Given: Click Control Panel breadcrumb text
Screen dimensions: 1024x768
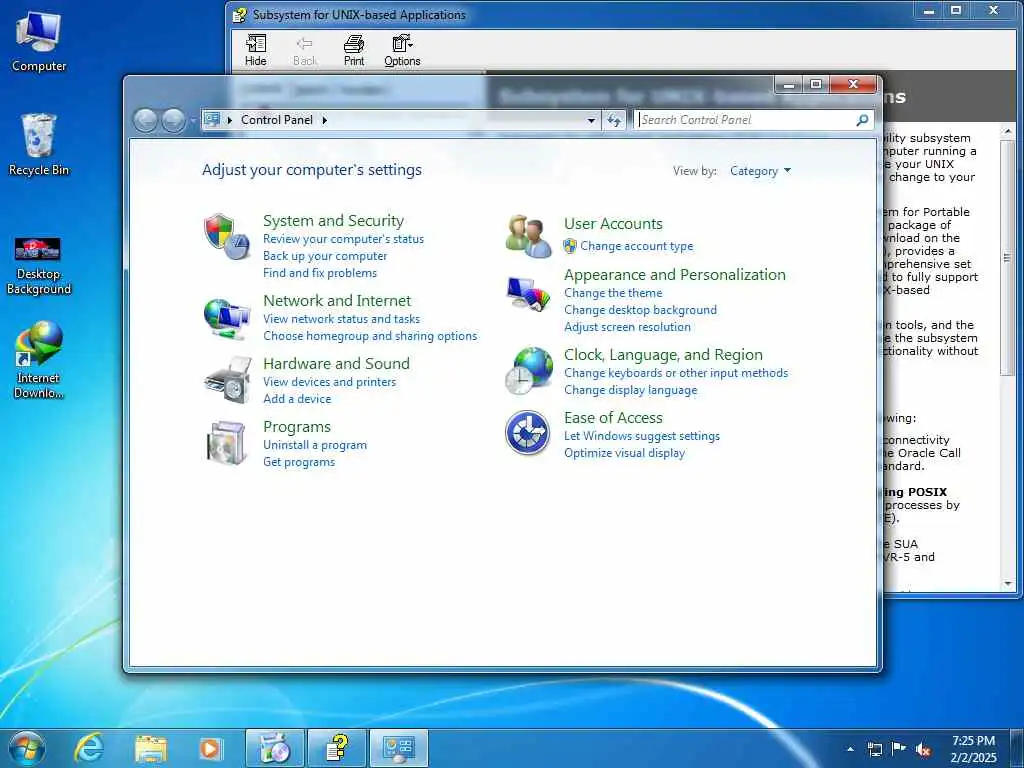Looking at the screenshot, I should coord(277,120).
